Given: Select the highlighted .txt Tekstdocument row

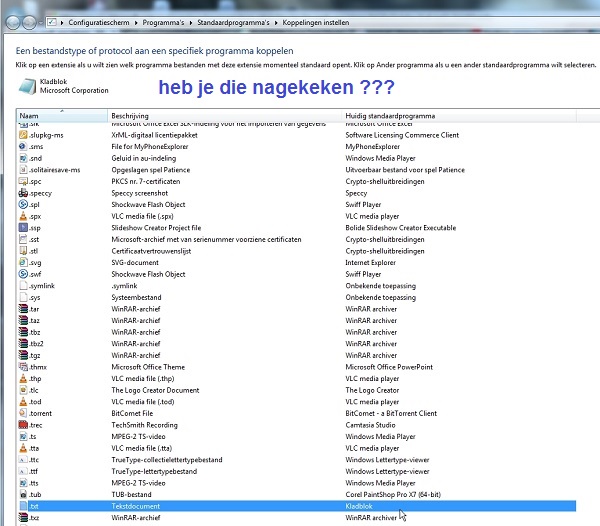Looking at the screenshot, I should point(297,506).
